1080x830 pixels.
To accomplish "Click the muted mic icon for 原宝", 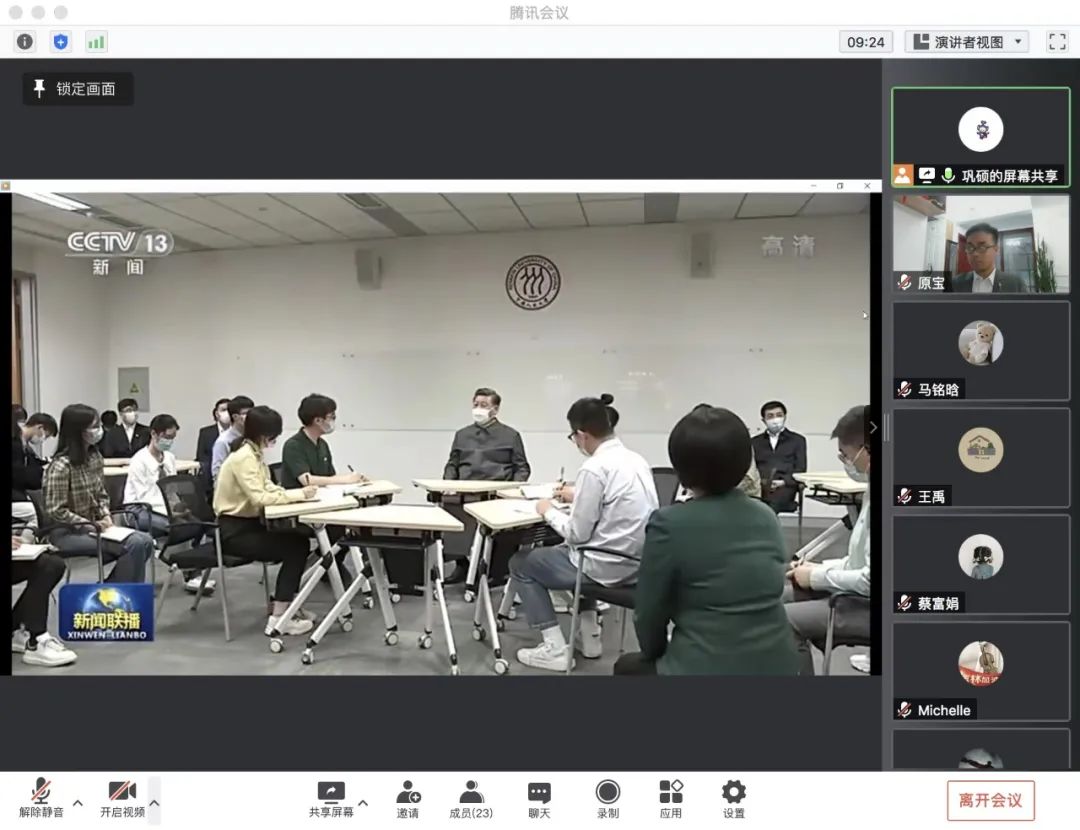I will [x=905, y=282].
